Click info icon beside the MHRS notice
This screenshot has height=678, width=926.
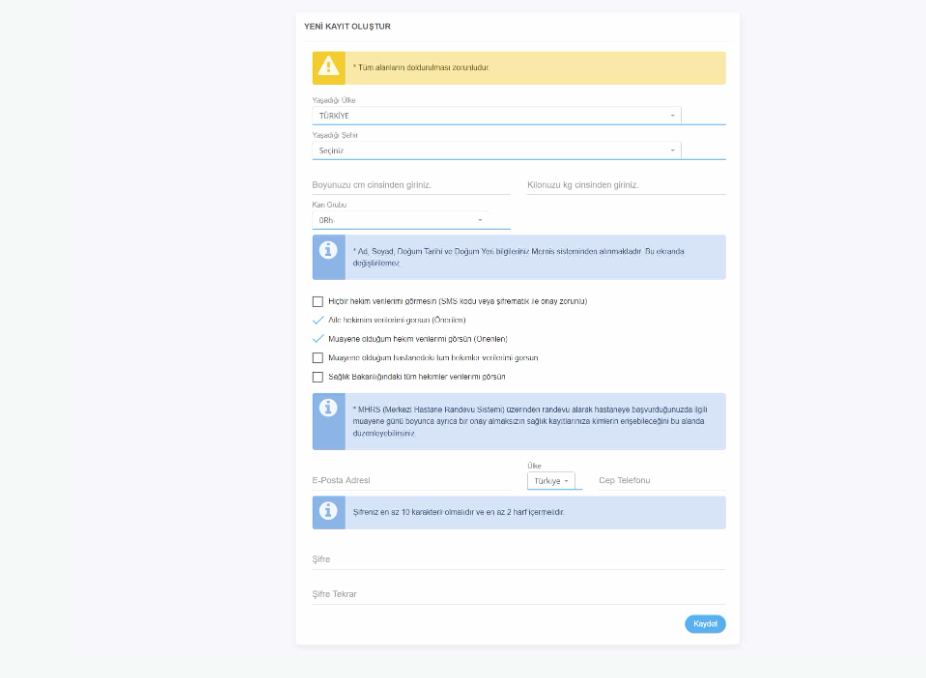point(328,408)
